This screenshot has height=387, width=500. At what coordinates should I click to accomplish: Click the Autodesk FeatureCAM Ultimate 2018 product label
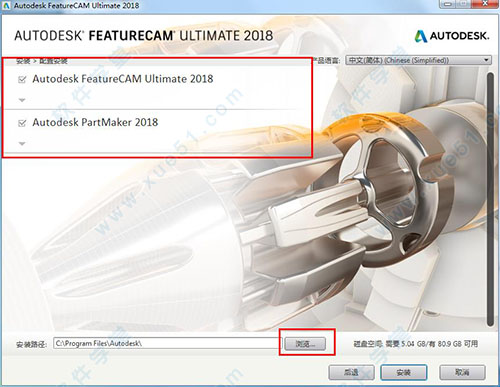[123, 79]
